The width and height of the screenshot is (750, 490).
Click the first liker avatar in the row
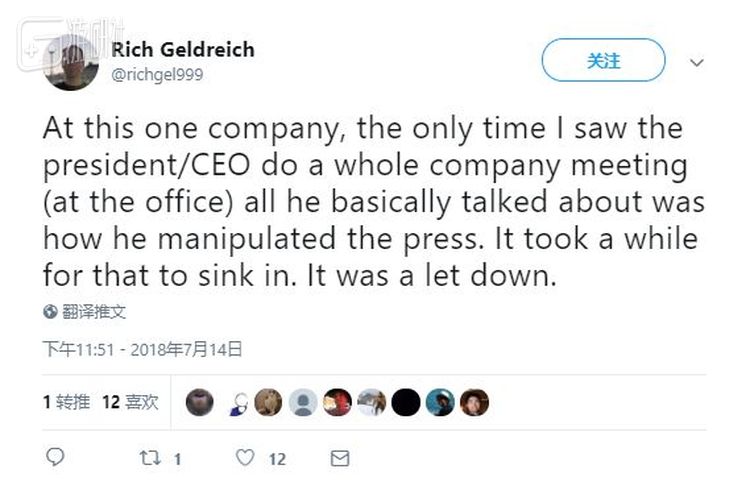point(200,402)
